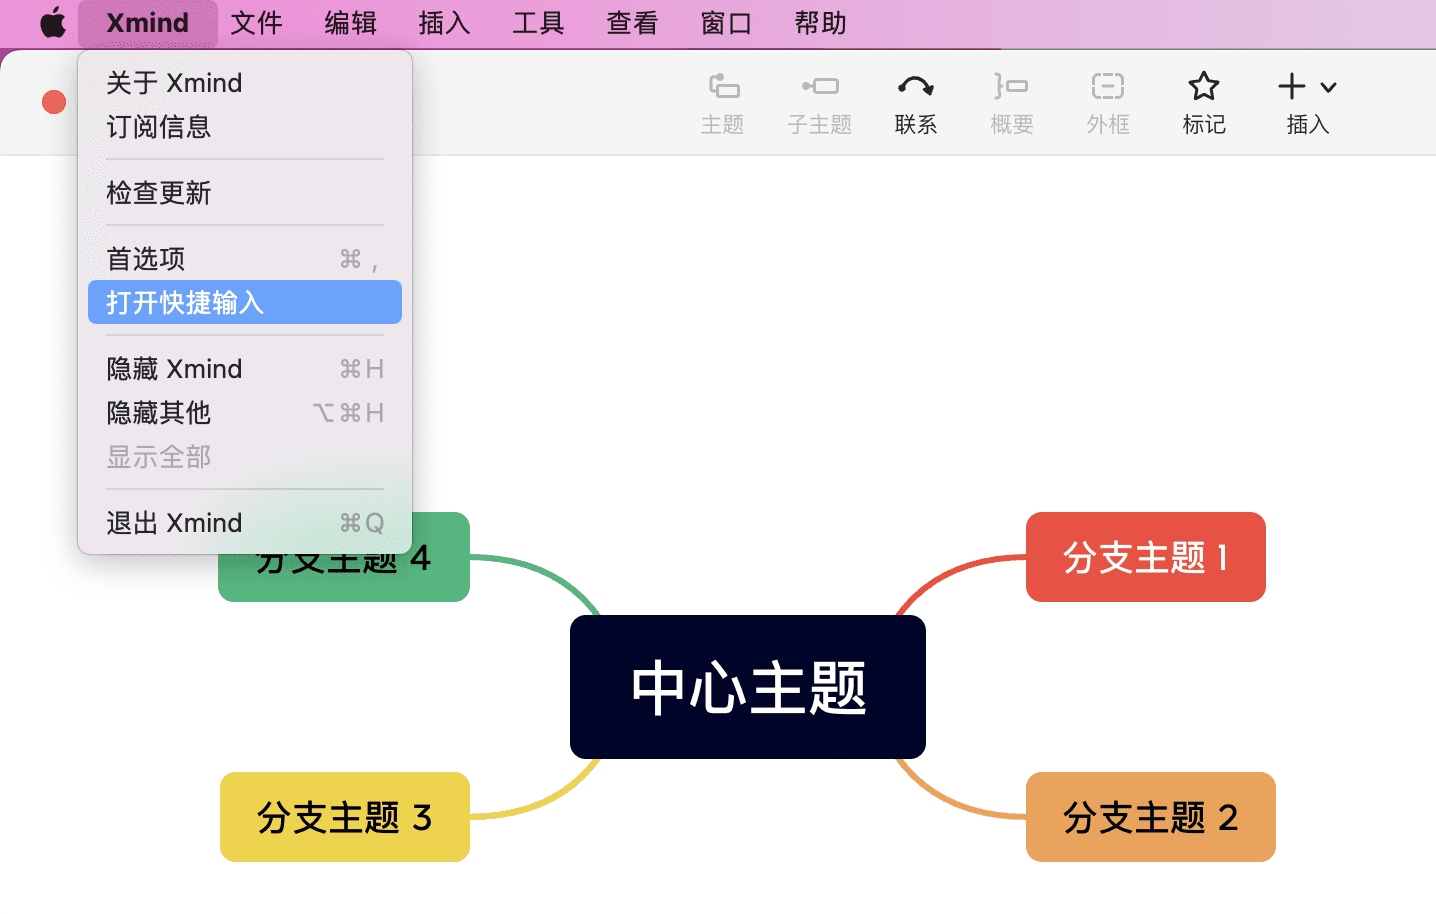Screen dimensions: 1436x914
Task: Click the 中心主题 central topic node
Action: coord(747,686)
